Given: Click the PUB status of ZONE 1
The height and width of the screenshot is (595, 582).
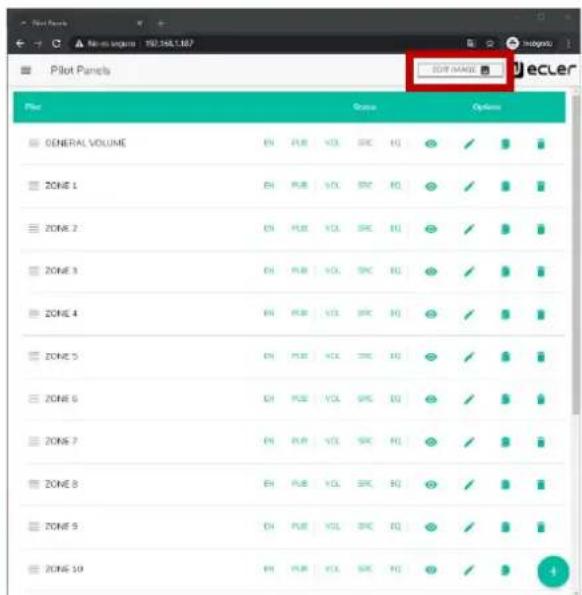Looking at the screenshot, I should [x=299, y=185].
